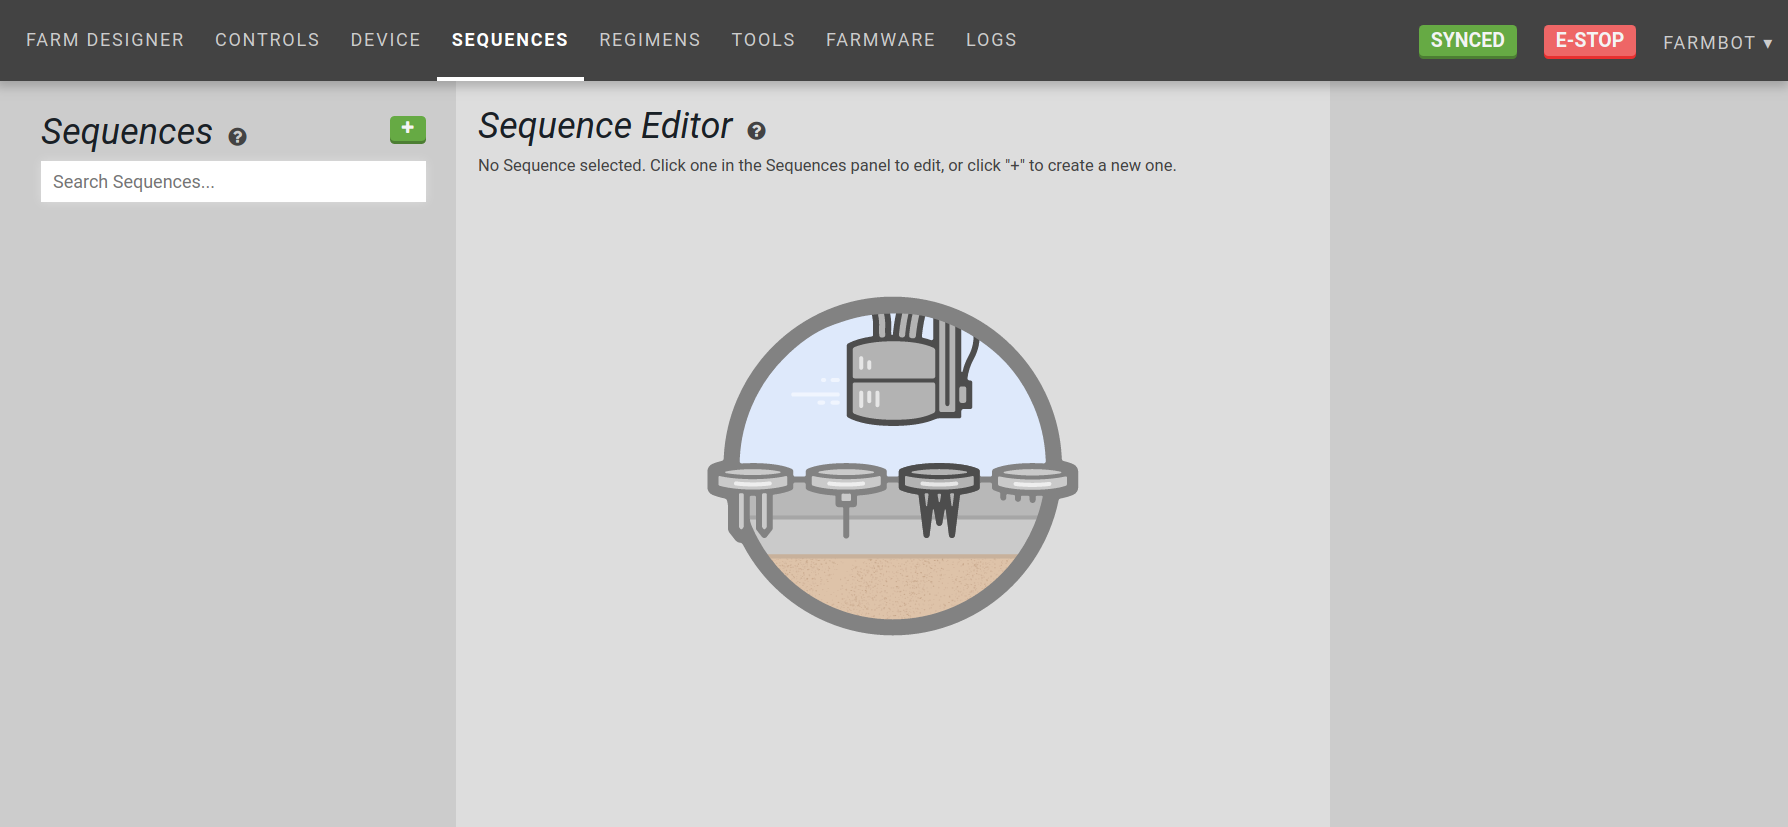Click the Sequence Editor heading text

[x=605, y=126]
